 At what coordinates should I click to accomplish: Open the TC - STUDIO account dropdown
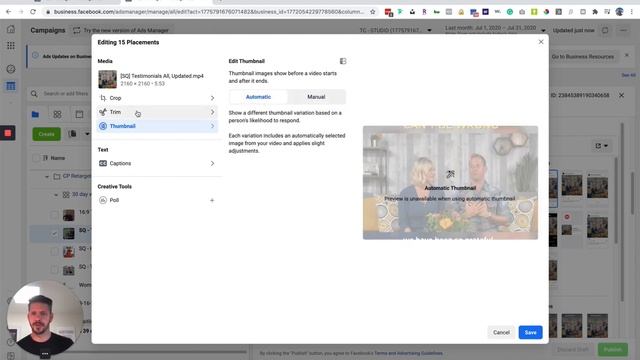click(x=396, y=30)
